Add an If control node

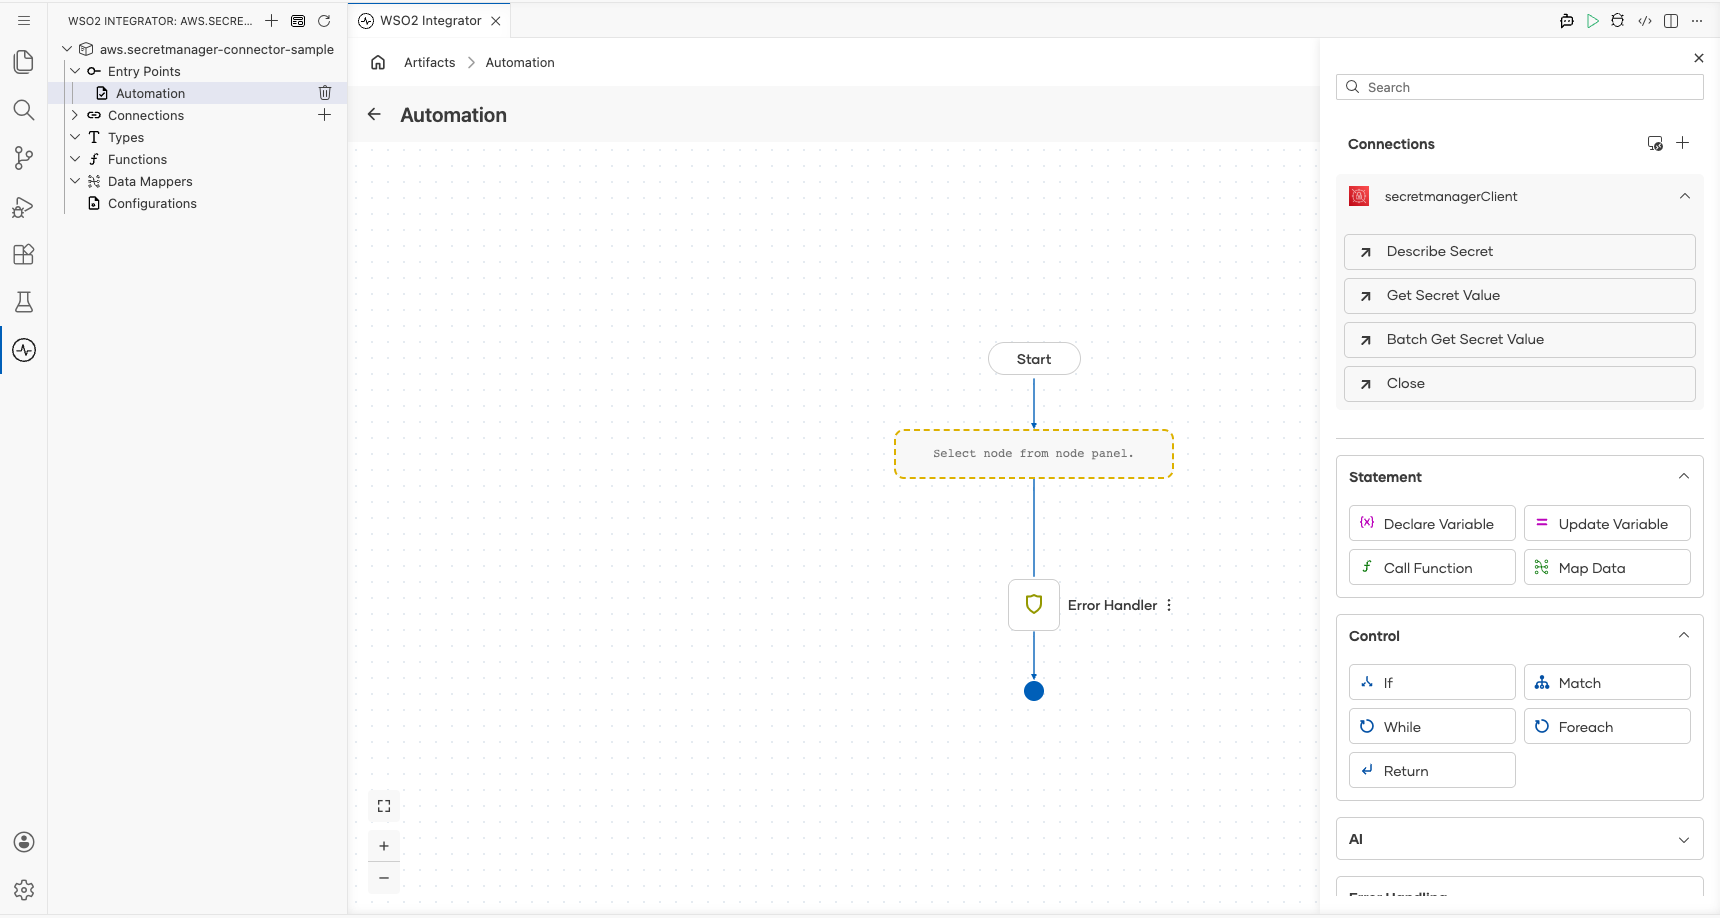[1432, 682]
